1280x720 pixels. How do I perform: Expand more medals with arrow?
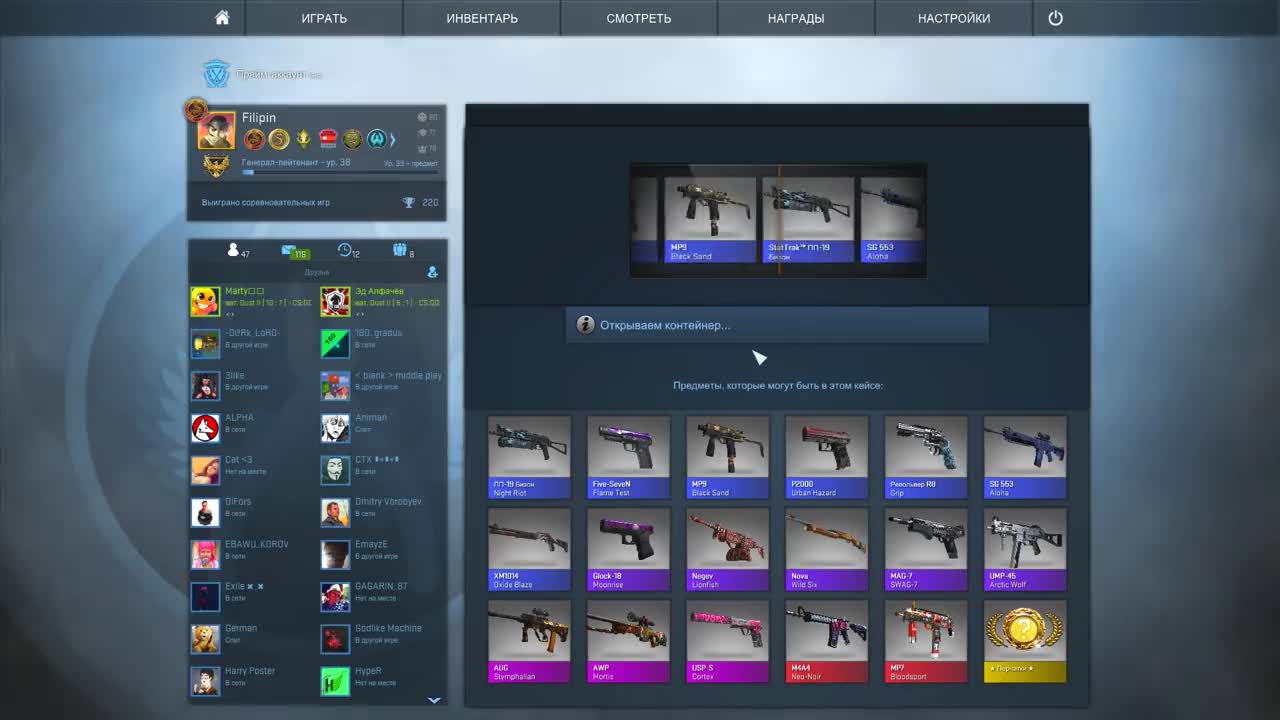pos(393,139)
